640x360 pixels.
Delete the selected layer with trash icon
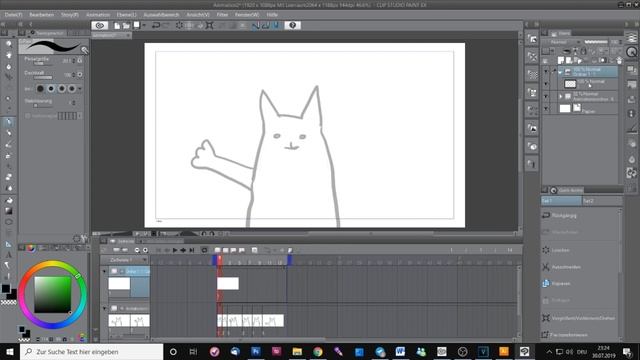pos(619,60)
